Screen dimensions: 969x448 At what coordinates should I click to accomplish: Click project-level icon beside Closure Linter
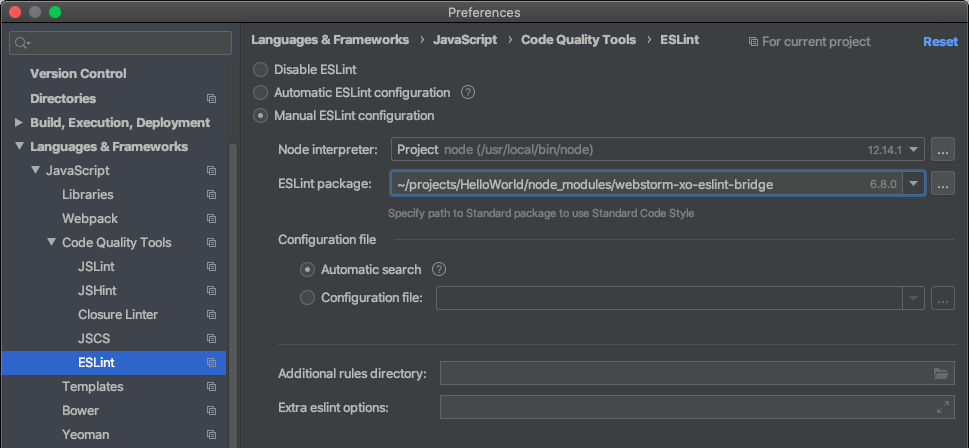click(211, 315)
